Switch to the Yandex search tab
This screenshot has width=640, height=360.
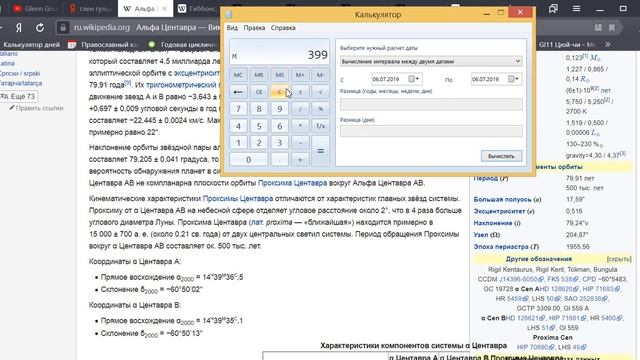point(91,9)
